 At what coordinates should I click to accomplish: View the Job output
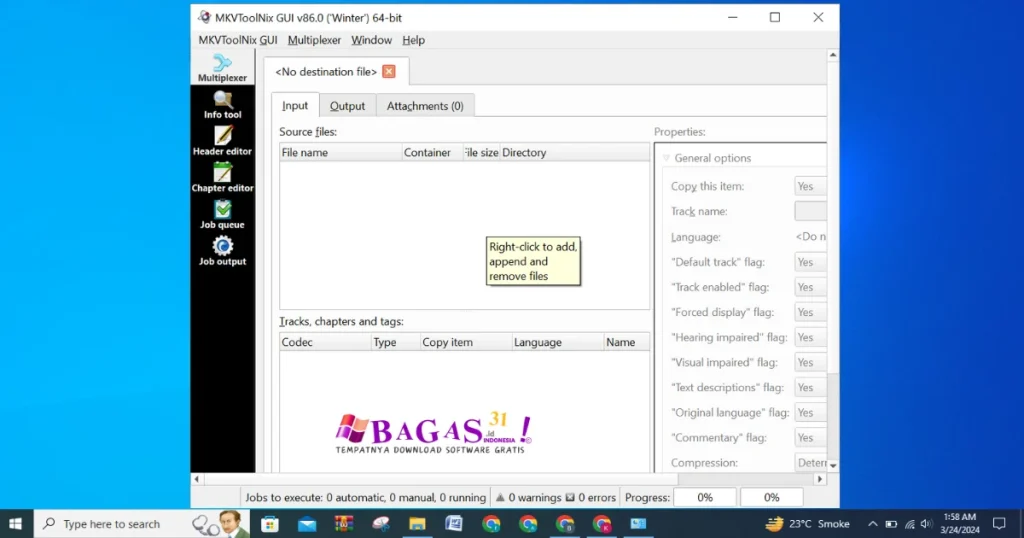click(x=222, y=251)
